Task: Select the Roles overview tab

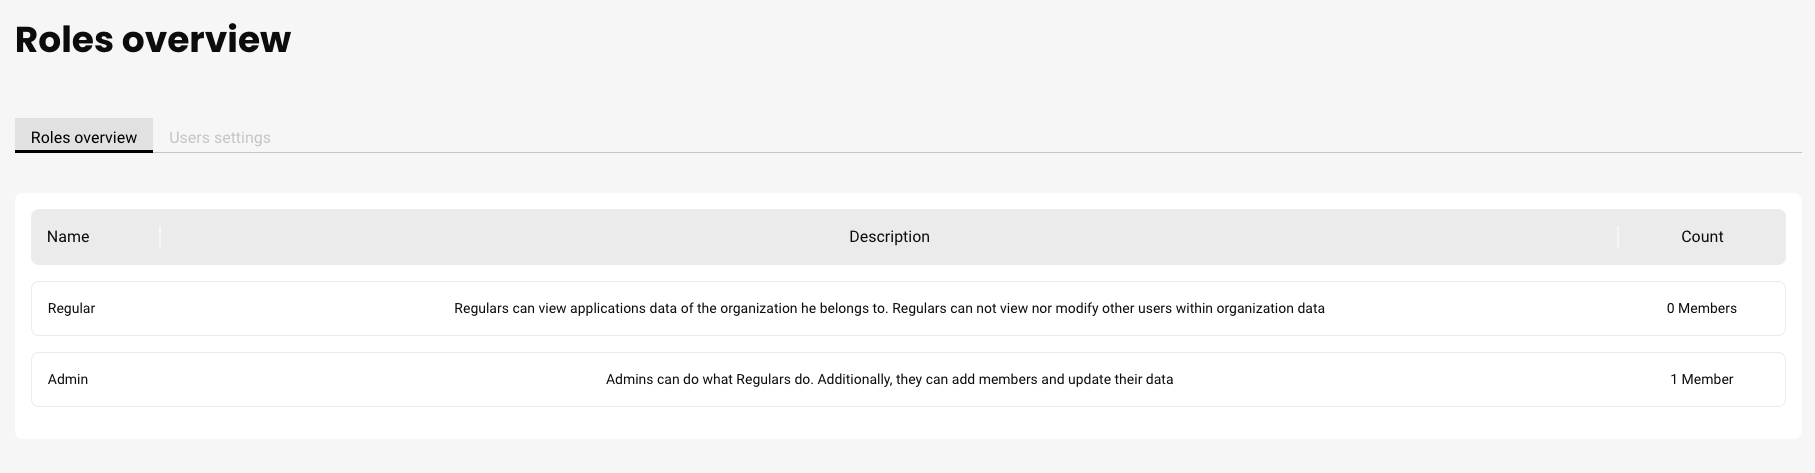Action: [84, 137]
